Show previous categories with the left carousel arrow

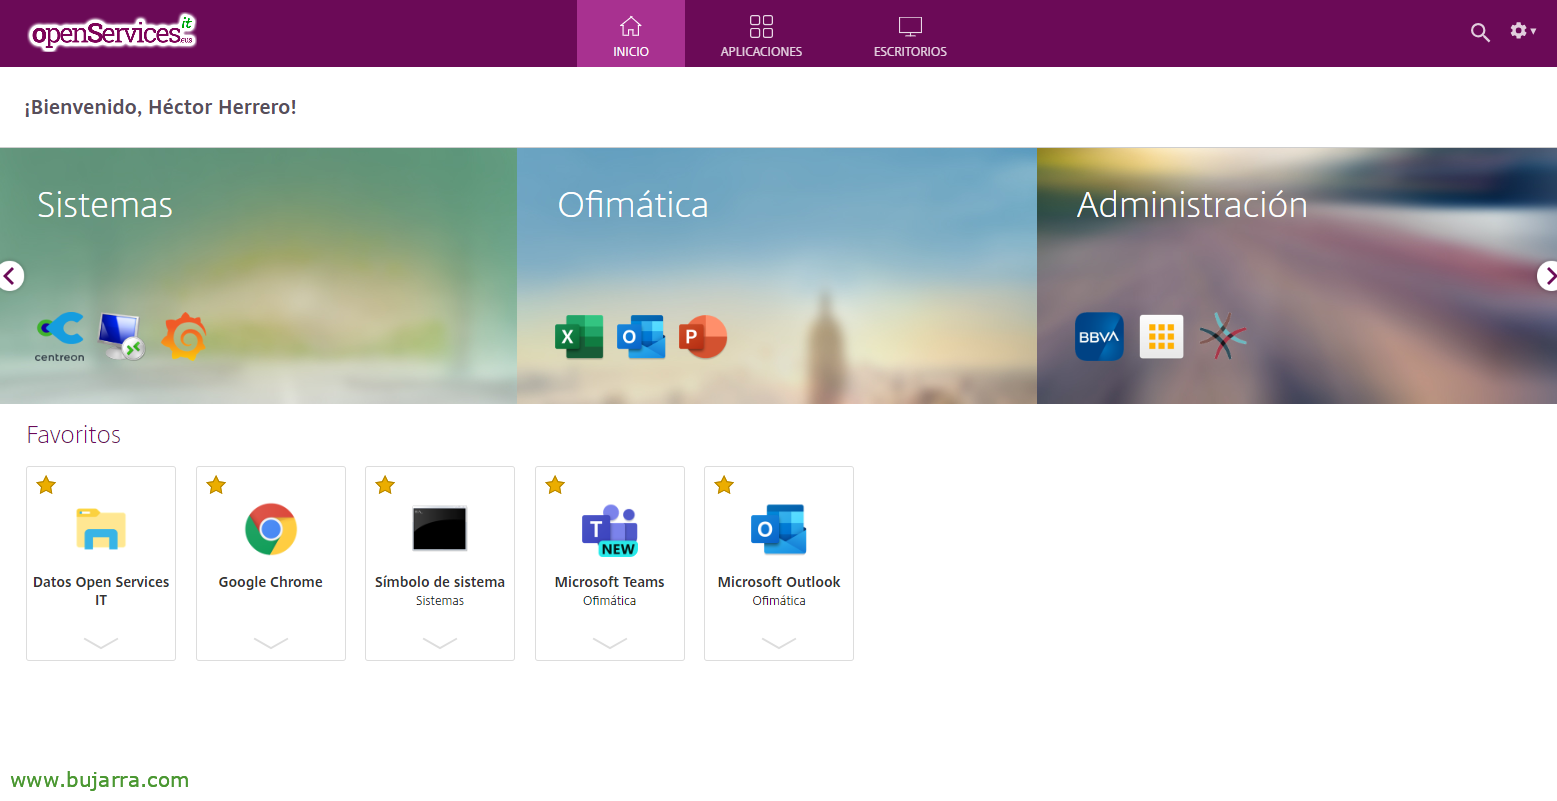(x=10, y=276)
